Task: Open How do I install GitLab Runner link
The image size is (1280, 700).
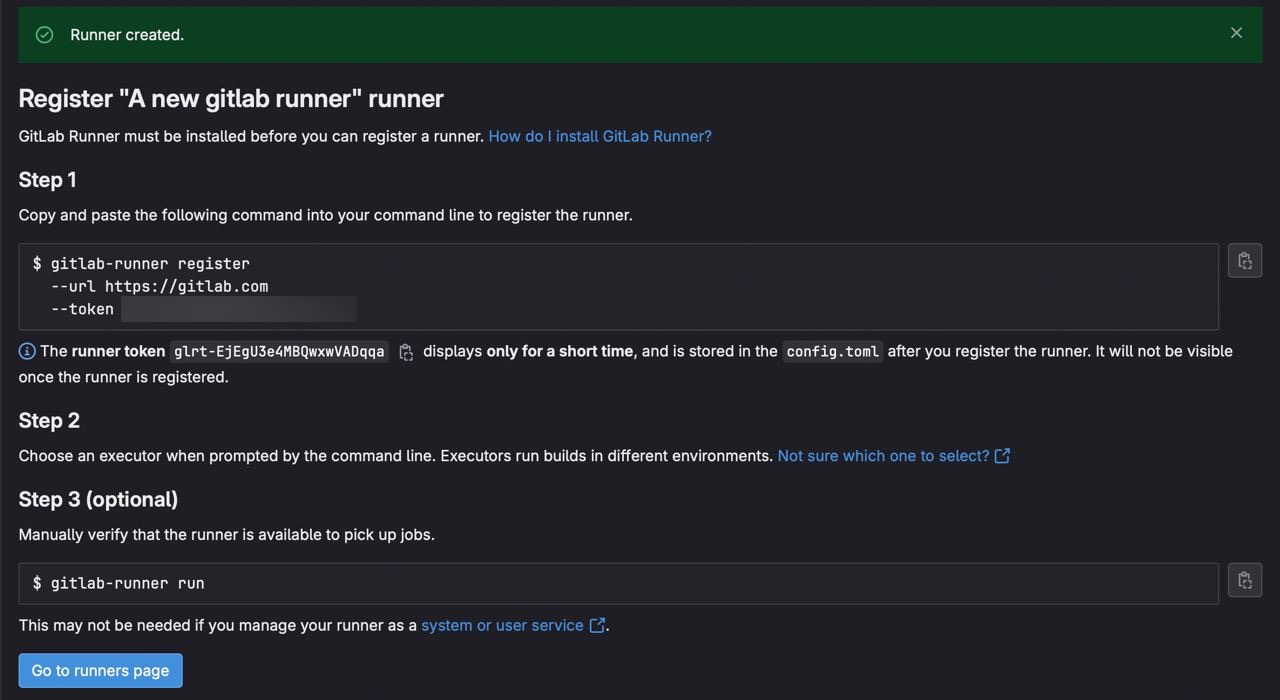Action: click(600, 136)
